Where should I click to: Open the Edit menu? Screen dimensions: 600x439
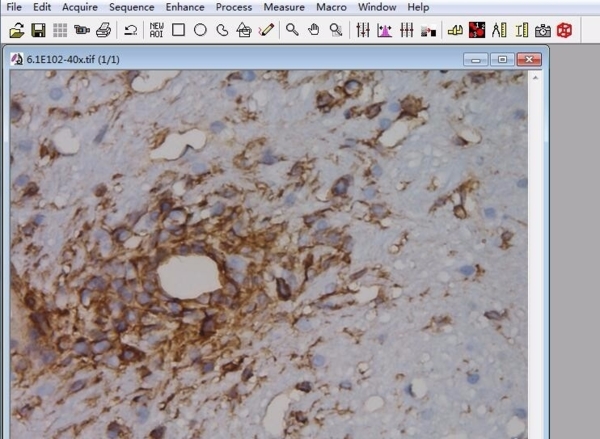(42, 7)
